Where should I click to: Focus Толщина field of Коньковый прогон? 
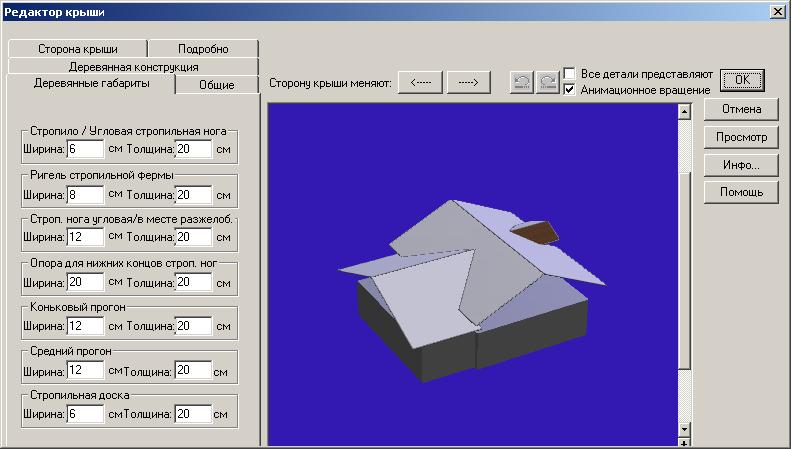[193, 326]
